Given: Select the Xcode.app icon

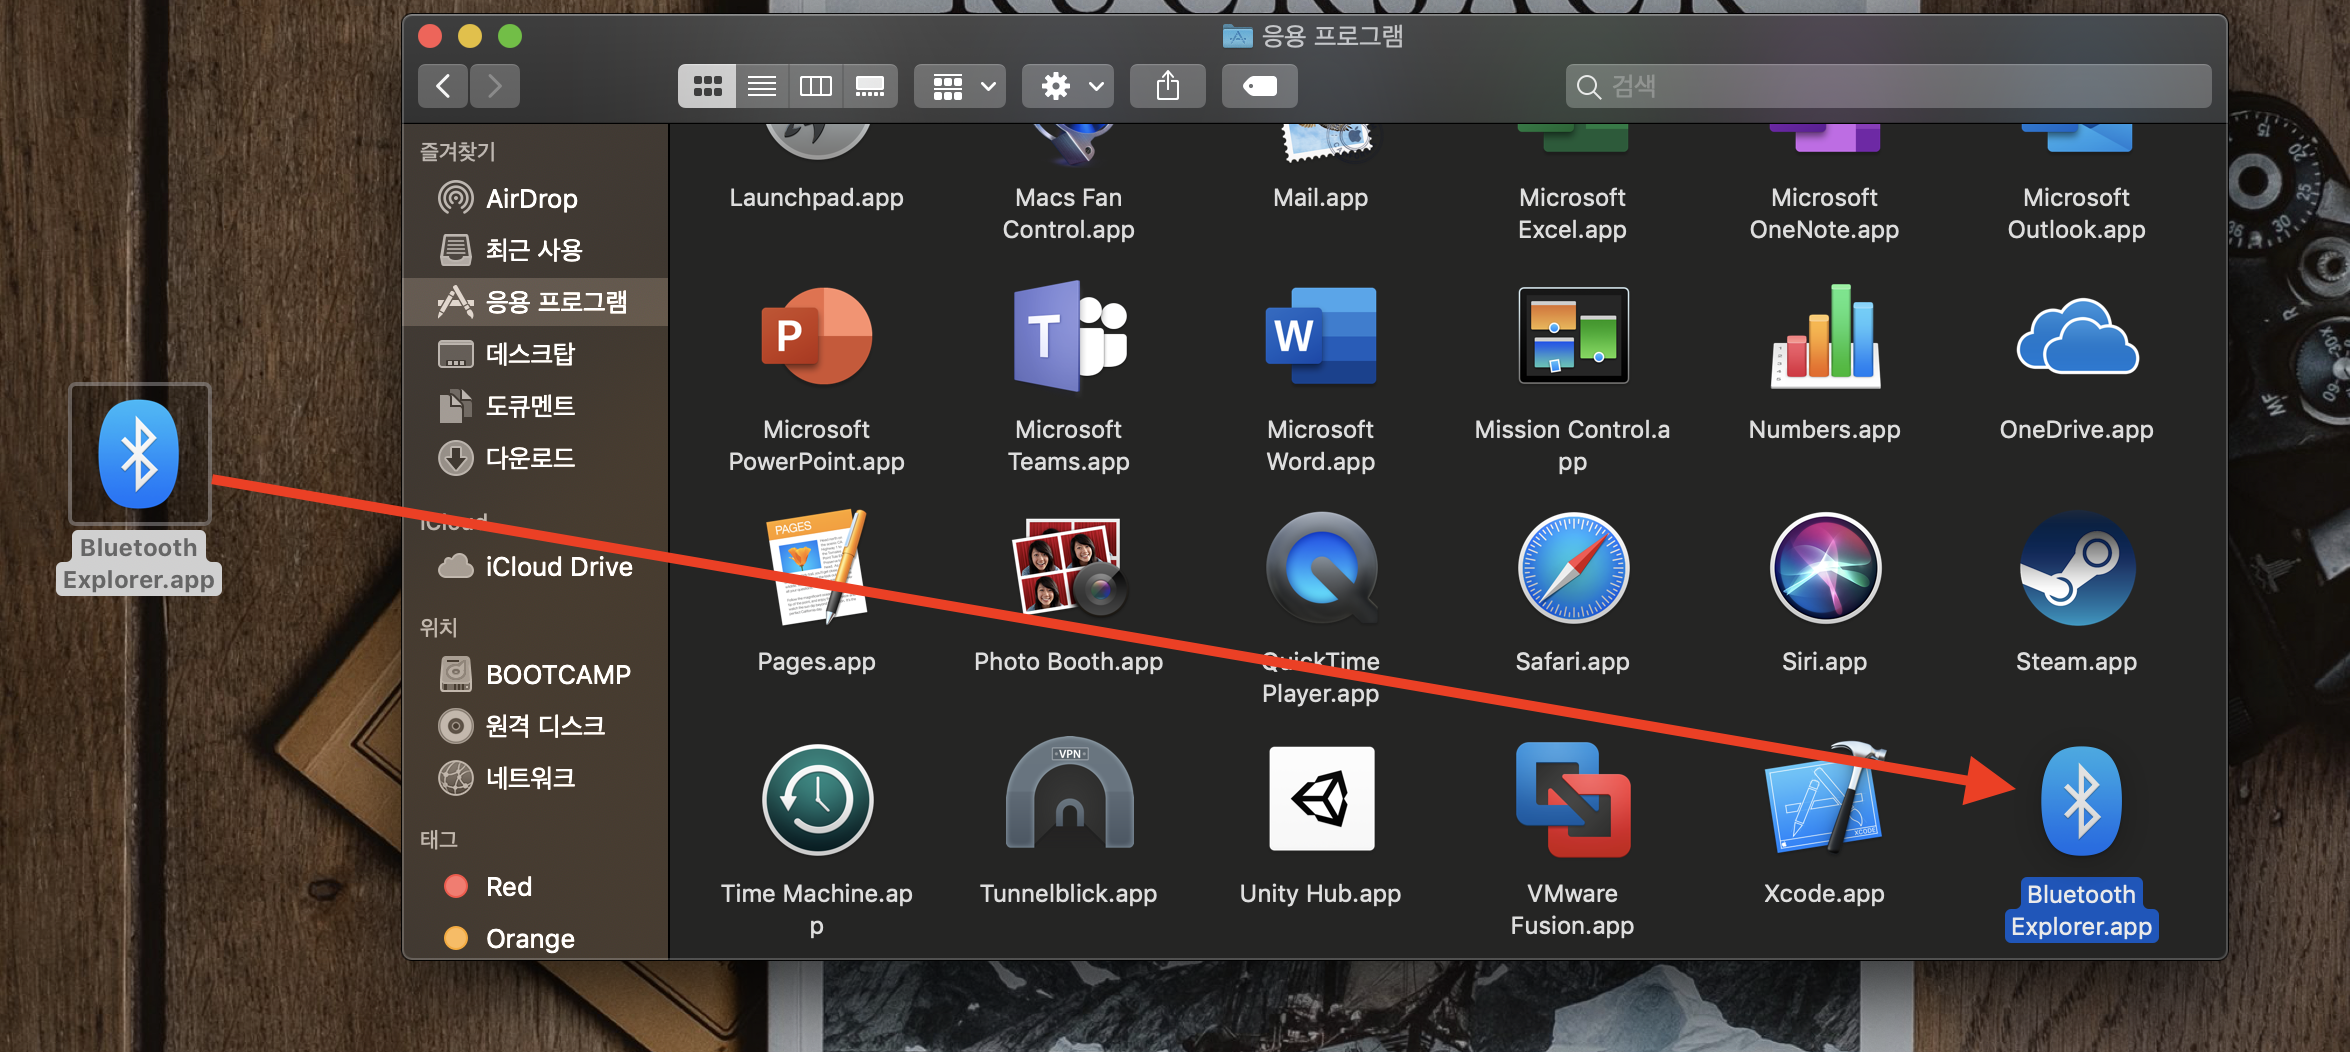Looking at the screenshot, I should point(1825,798).
